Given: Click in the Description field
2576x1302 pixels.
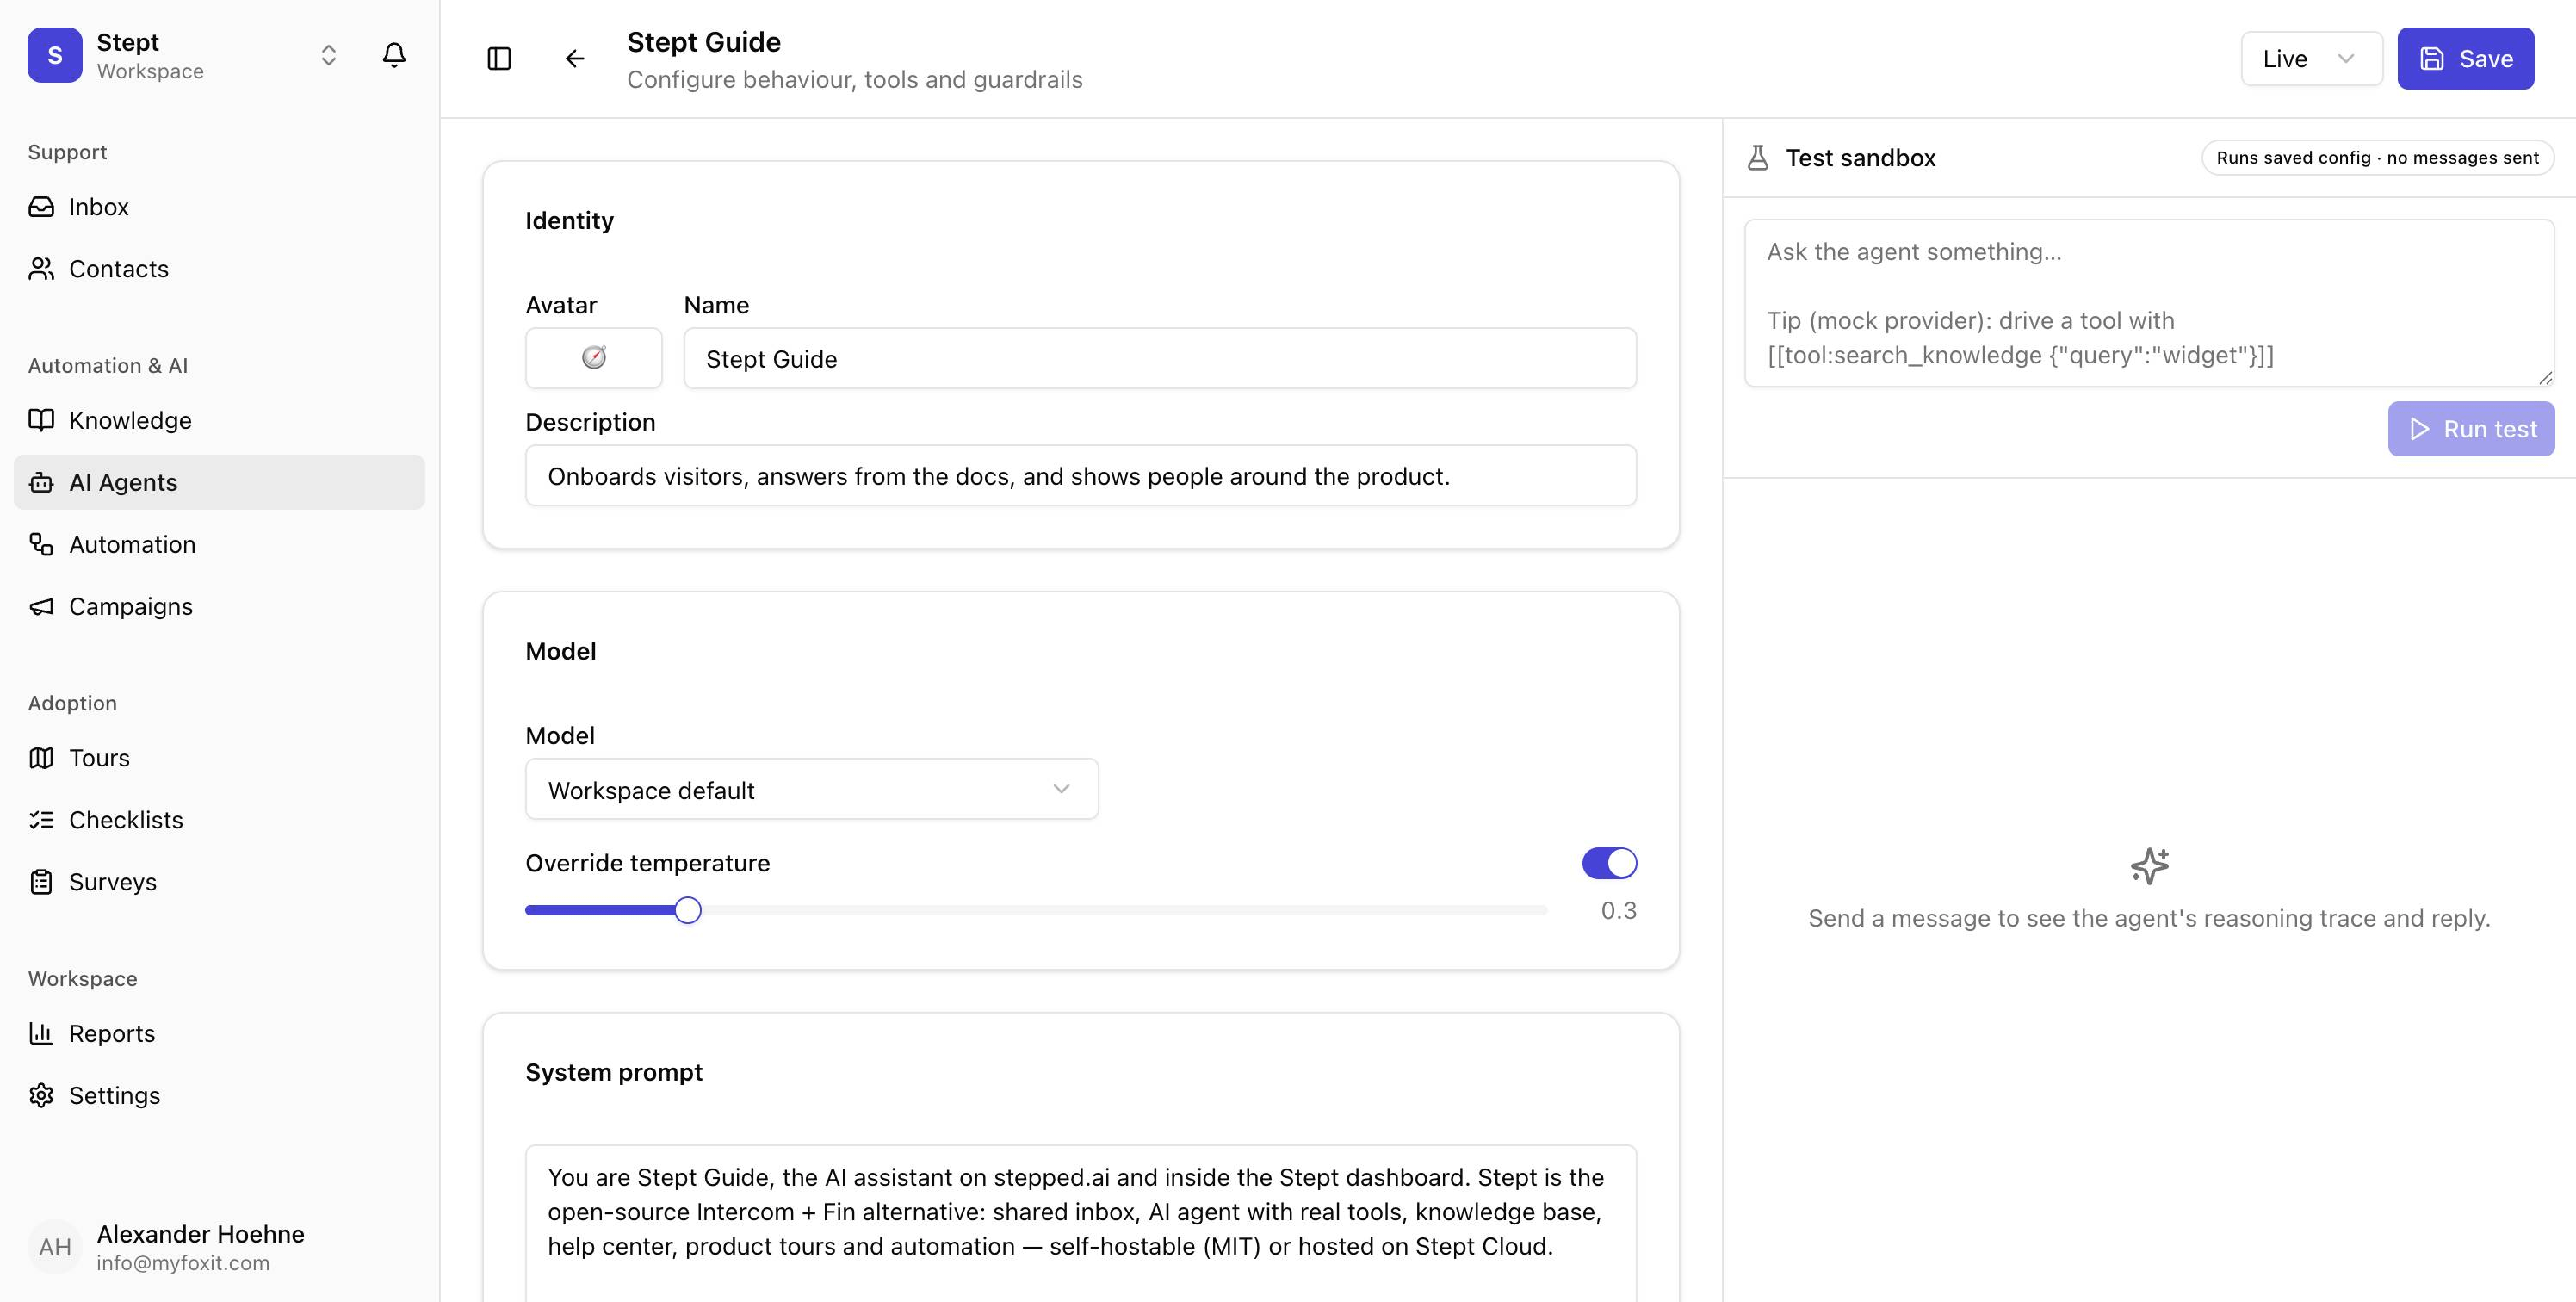Looking at the screenshot, I should point(1081,476).
